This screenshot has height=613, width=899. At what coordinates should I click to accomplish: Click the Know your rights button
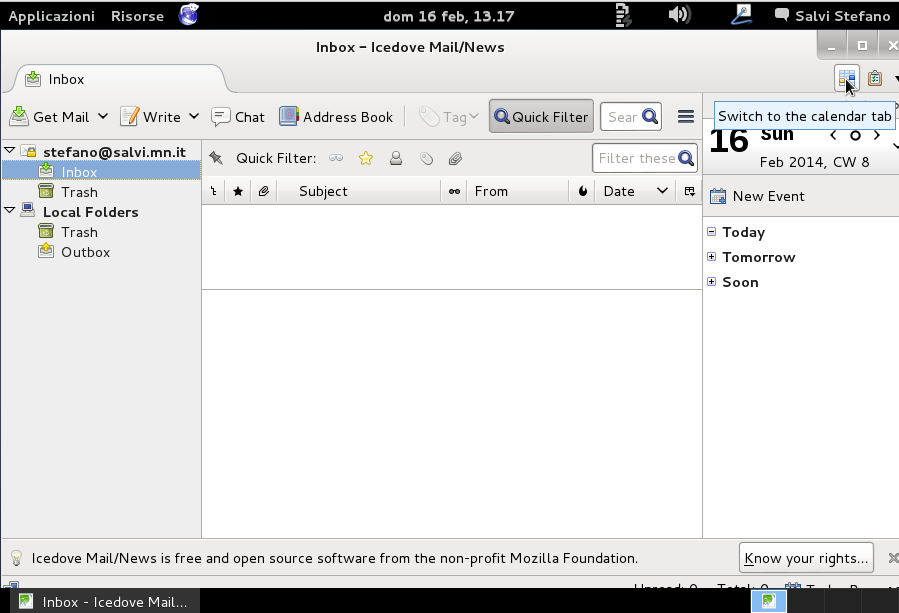coord(806,558)
